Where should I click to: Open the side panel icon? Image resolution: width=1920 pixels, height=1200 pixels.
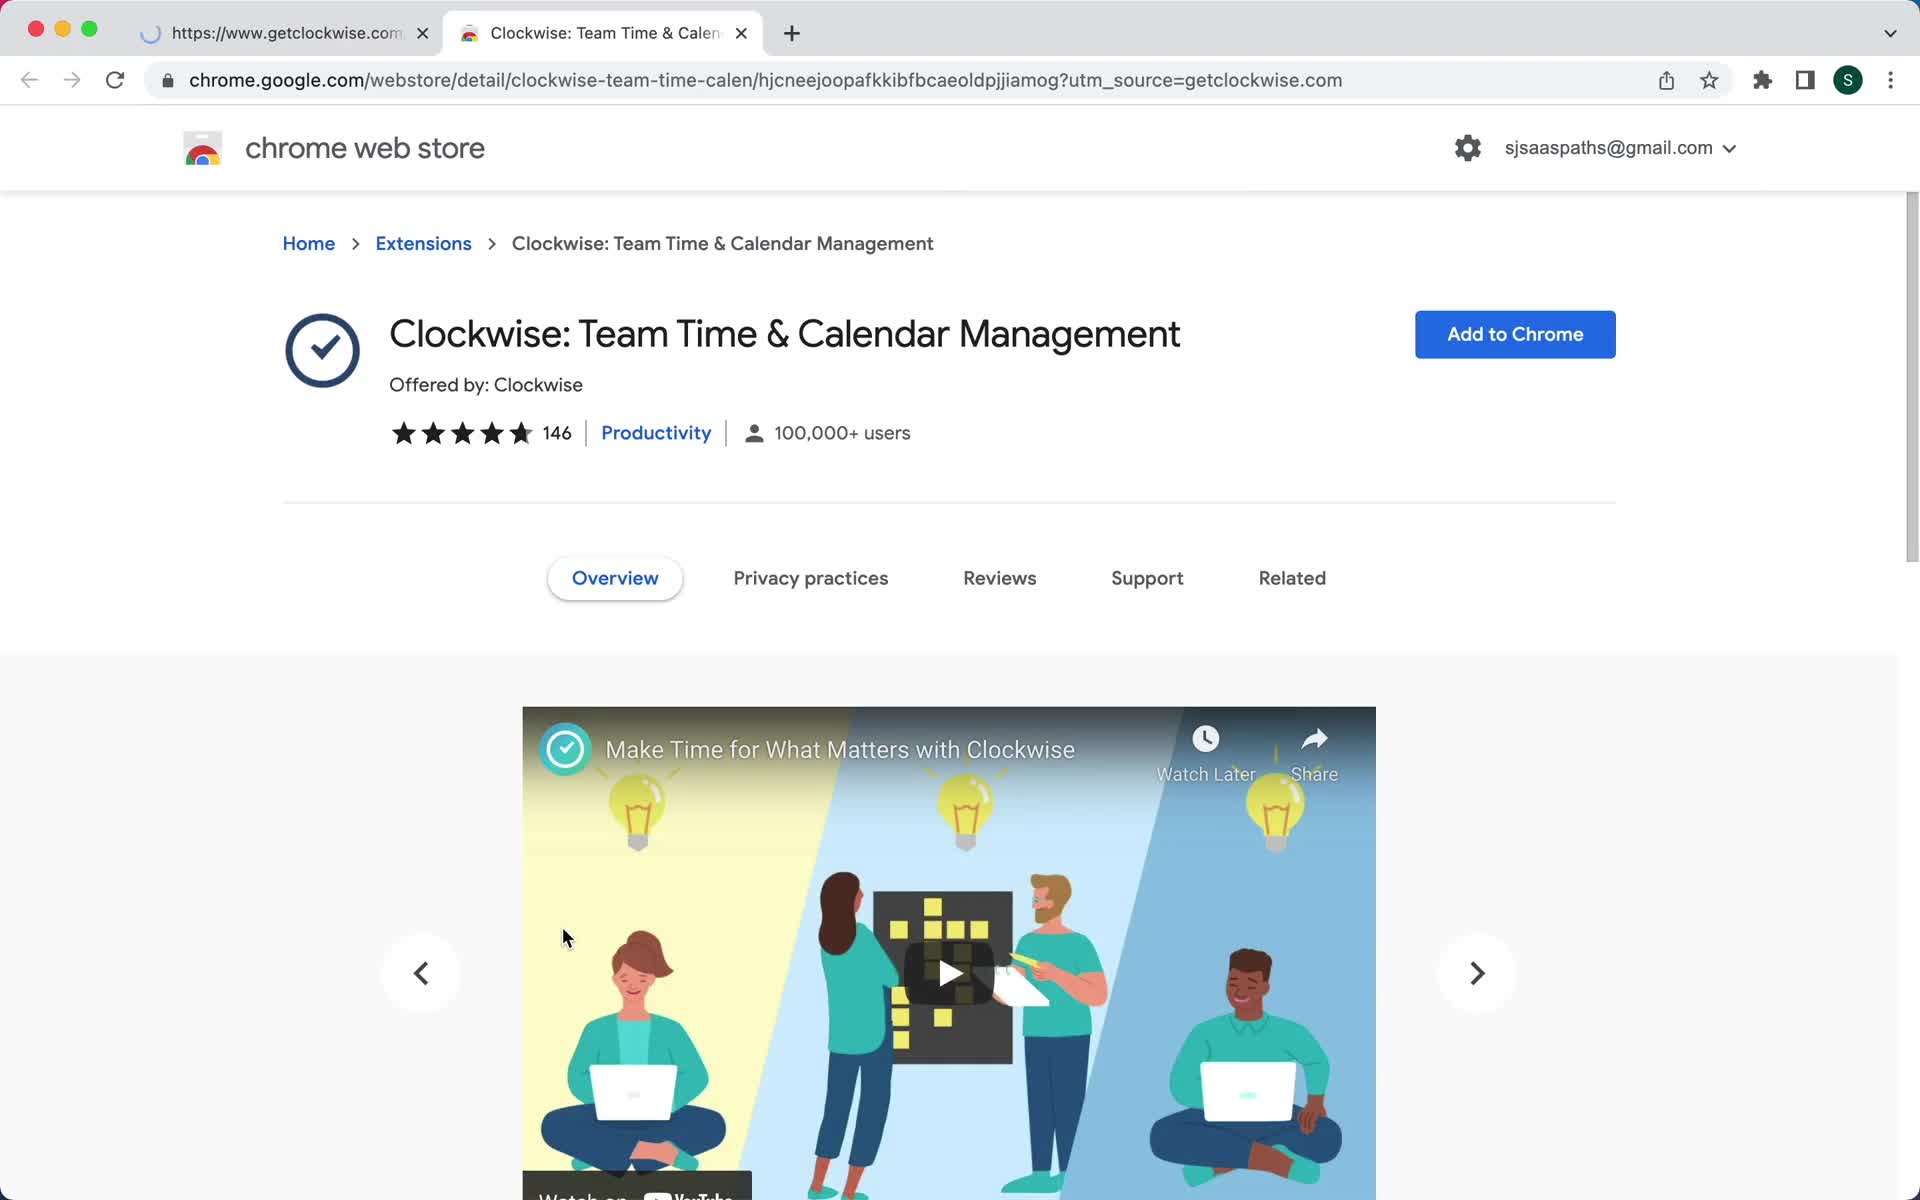point(1805,80)
